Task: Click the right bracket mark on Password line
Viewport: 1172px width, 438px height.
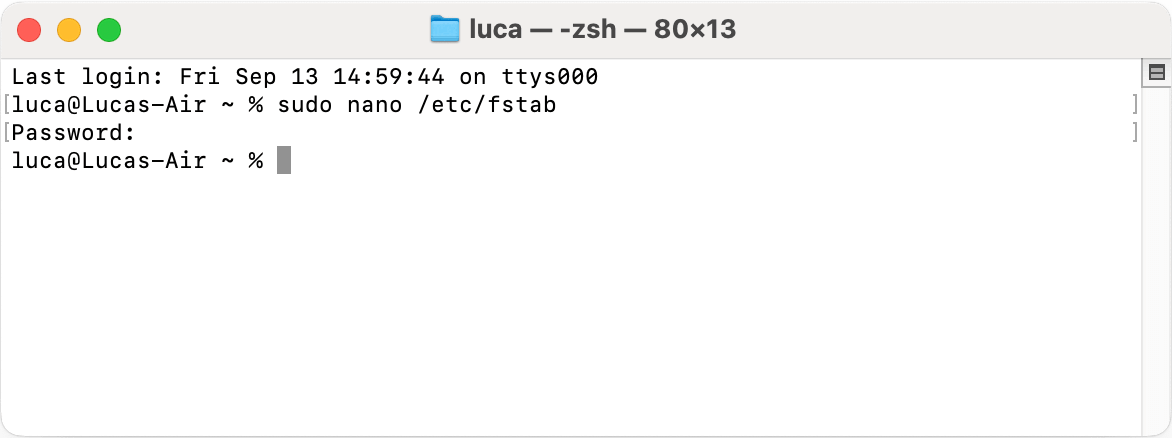Action: [x=1135, y=133]
